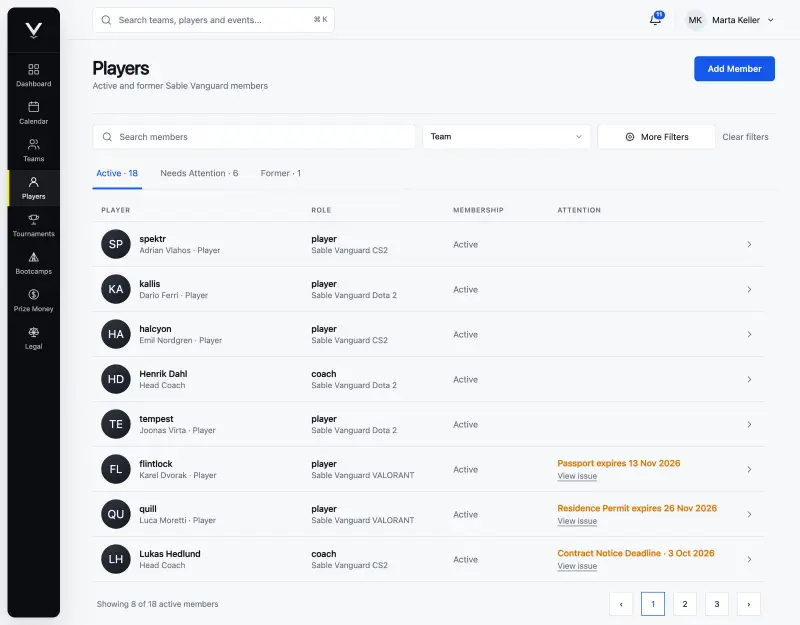Viewport: 800px width, 625px height.
Task: Go to Teams in the sidebar
Action: click(x=34, y=150)
